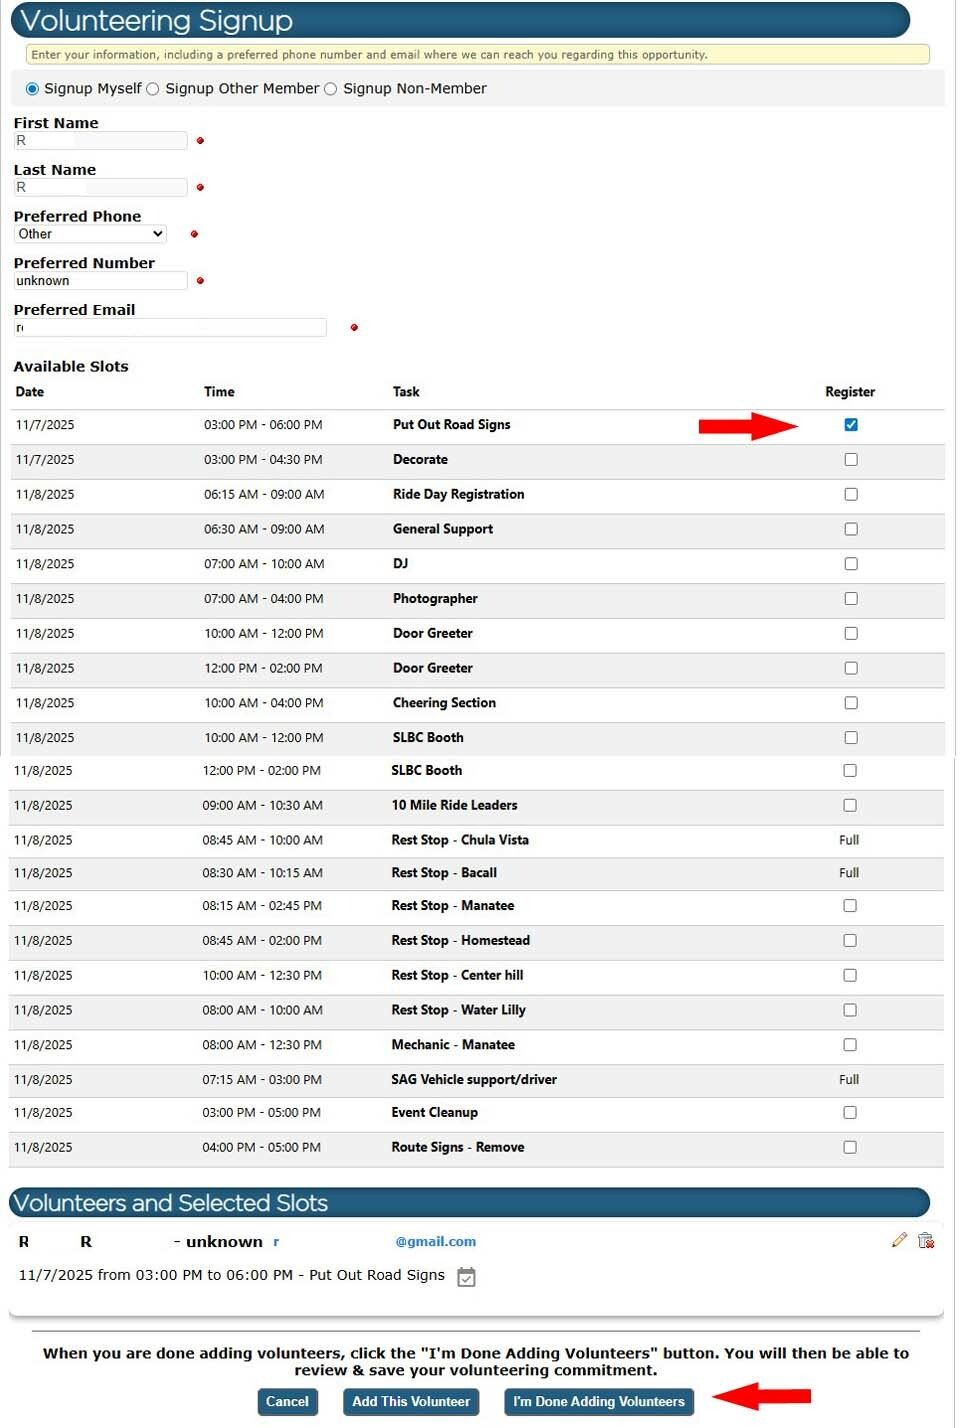Click I'm Done Adding Volunteers button
Viewport: 960px width, 1428px height.
tap(599, 1402)
